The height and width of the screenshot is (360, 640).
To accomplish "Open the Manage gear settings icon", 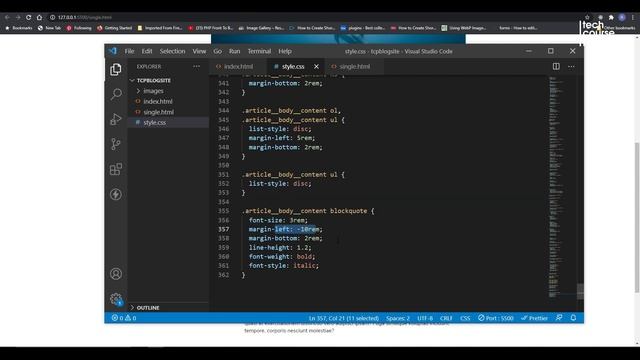I will click(116, 299).
